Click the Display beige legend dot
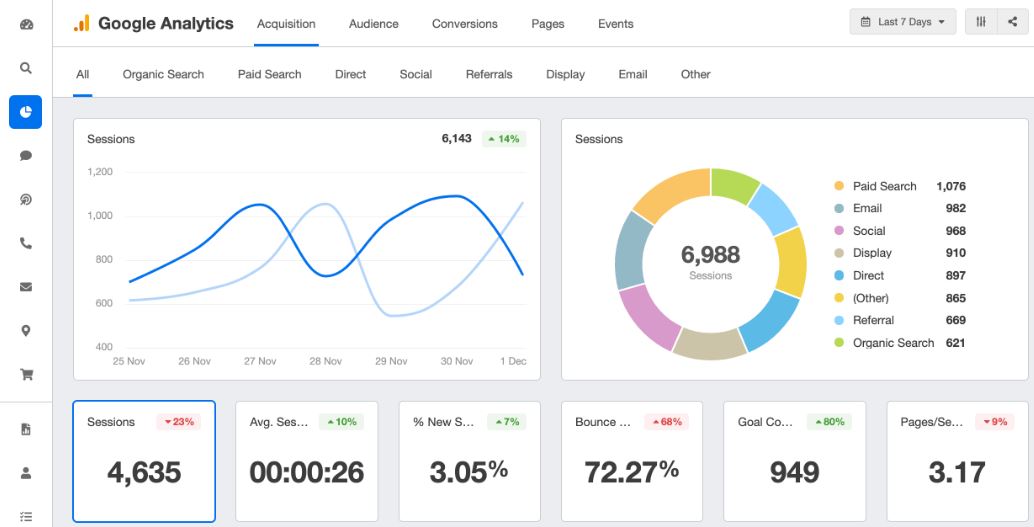 click(839, 253)
